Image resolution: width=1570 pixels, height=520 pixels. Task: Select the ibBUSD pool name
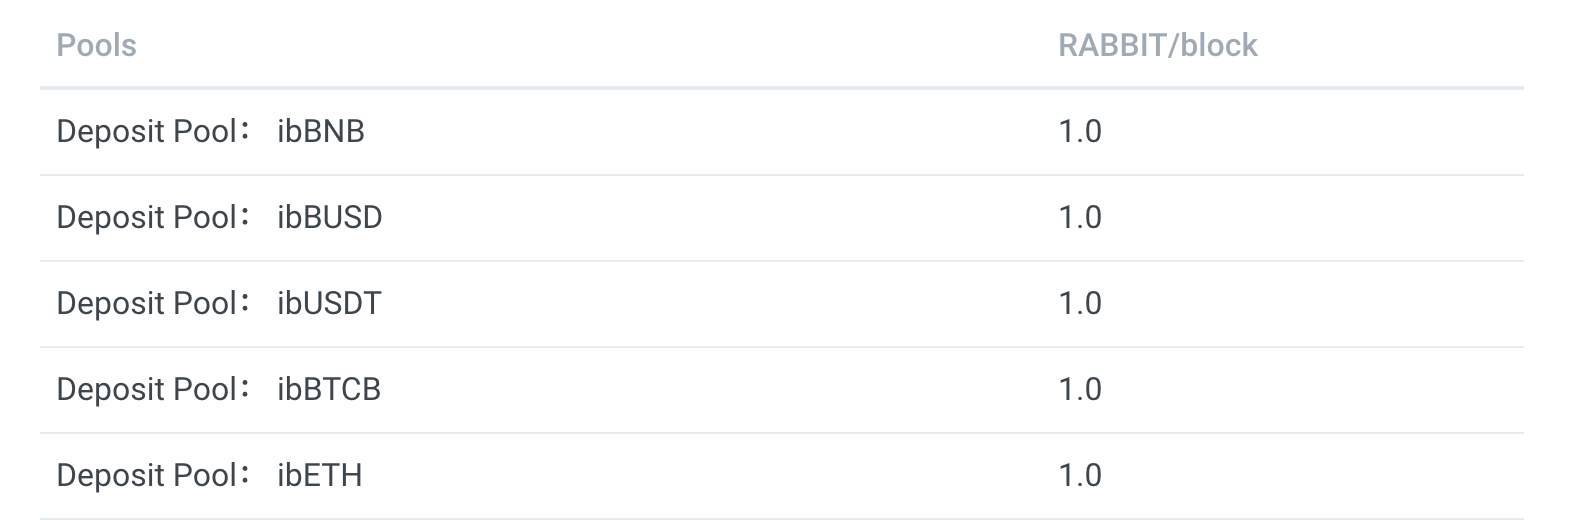pyautogui.click(x=329, y=217)
